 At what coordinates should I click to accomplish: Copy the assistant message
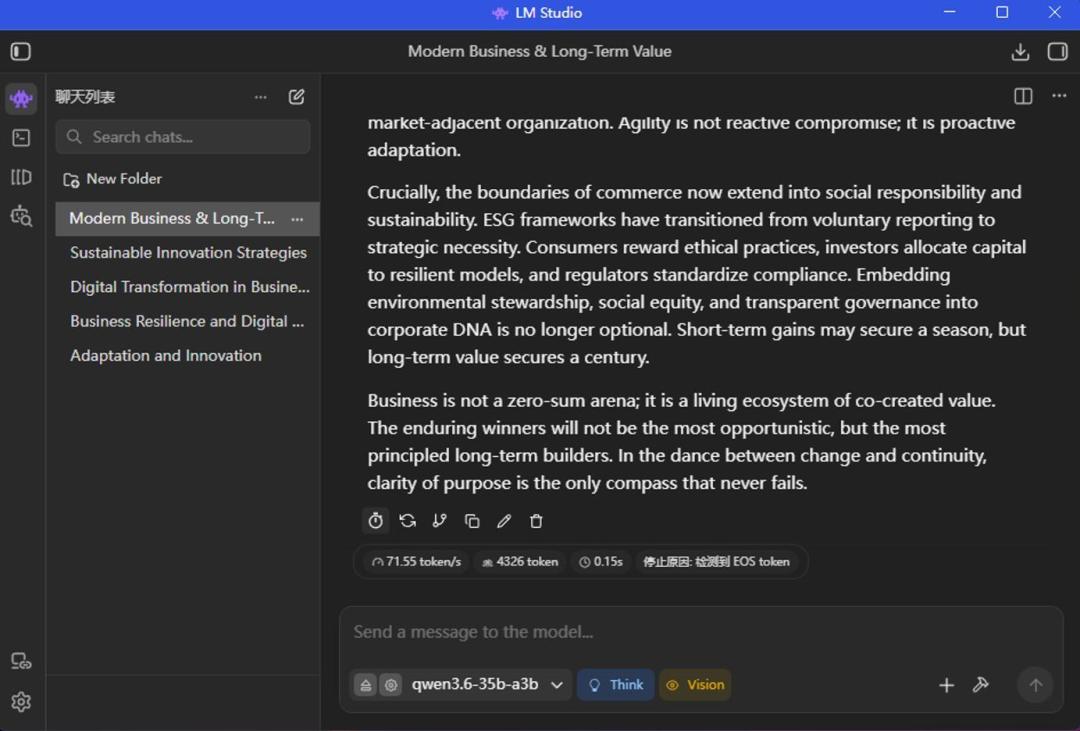472,521
